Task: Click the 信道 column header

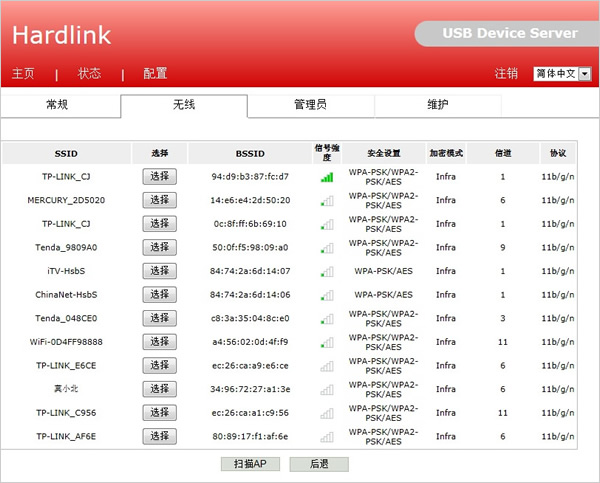Action: pyautogui.click(x=503, y=153)
